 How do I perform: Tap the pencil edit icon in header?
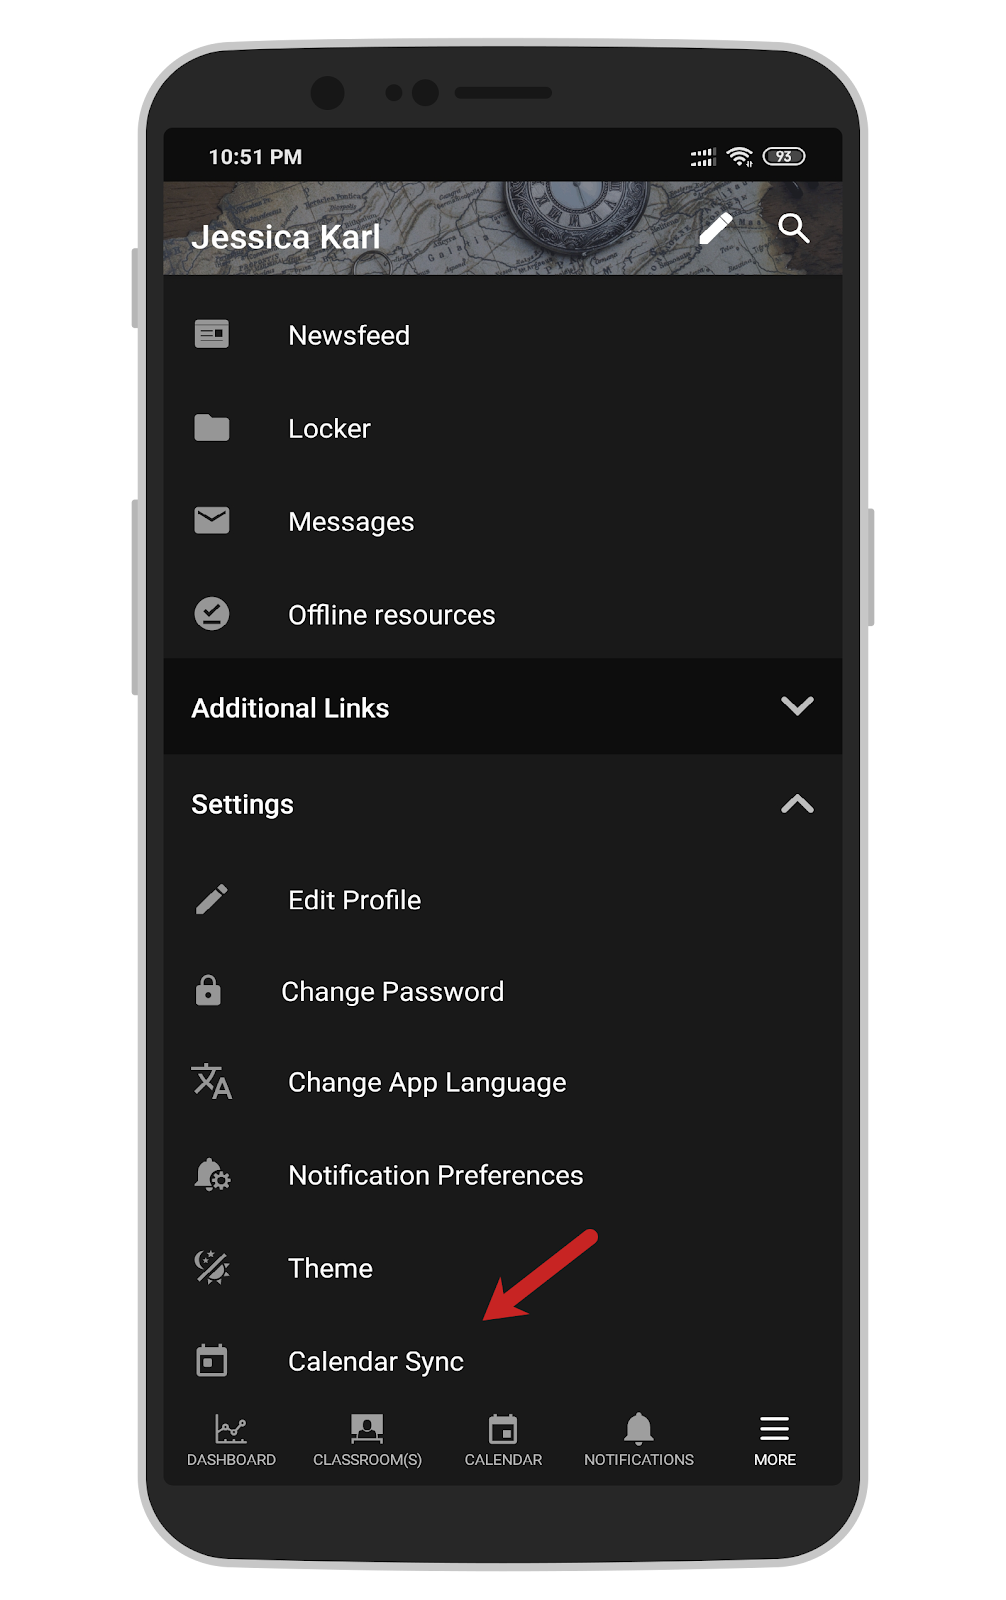pos(715,229)
